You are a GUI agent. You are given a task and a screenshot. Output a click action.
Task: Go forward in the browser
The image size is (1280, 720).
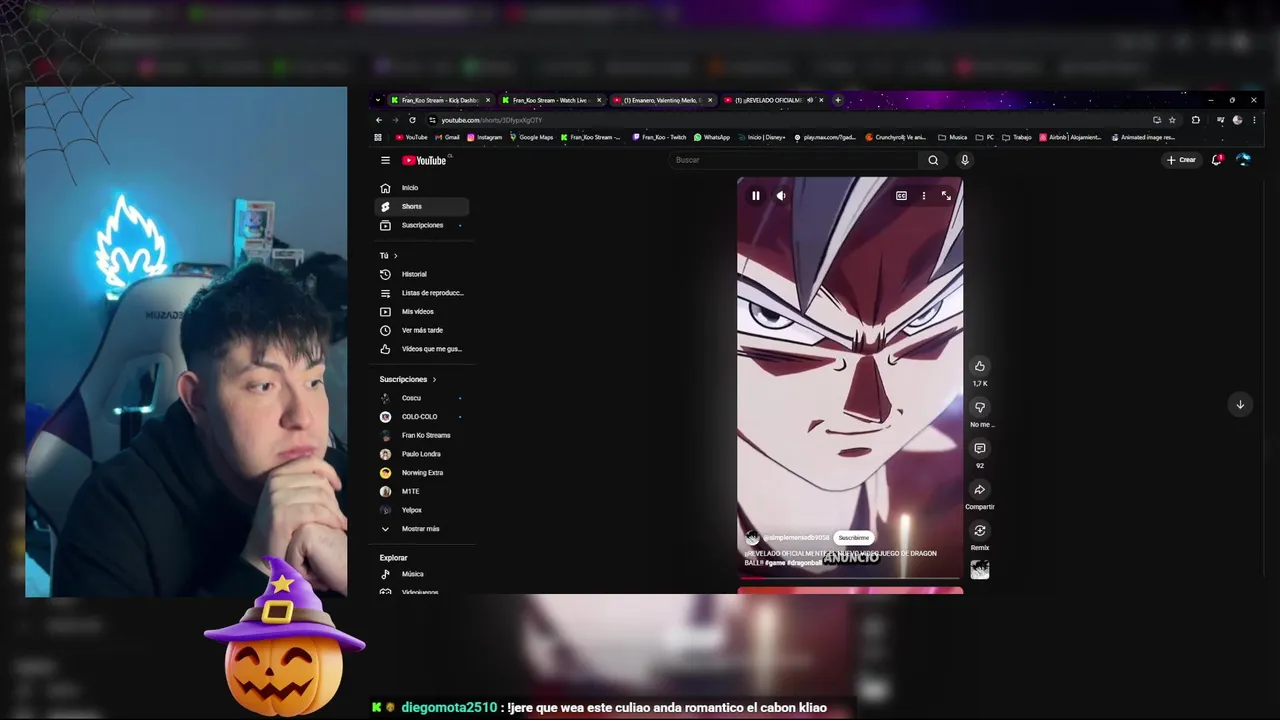pyautogui.click(x=395, y=120)
